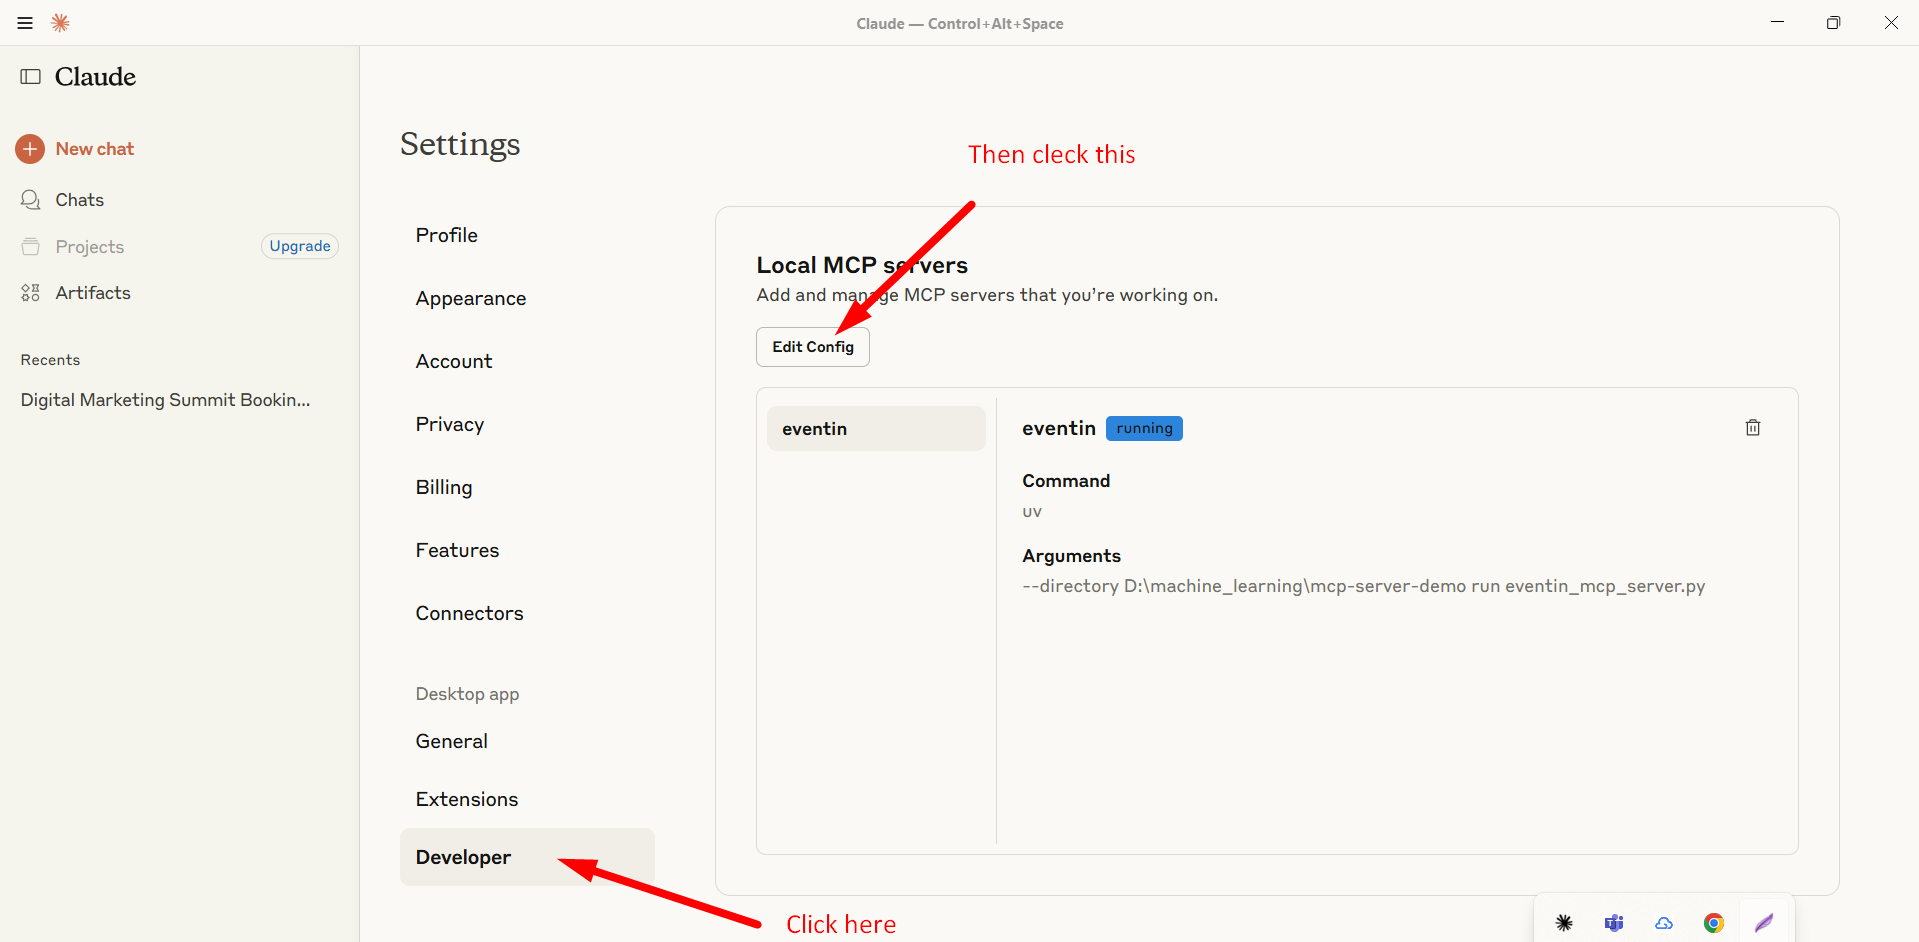Click the orange plus New chat icon
The height and width of the screenshot is (942, 1919).
(30, 149)
